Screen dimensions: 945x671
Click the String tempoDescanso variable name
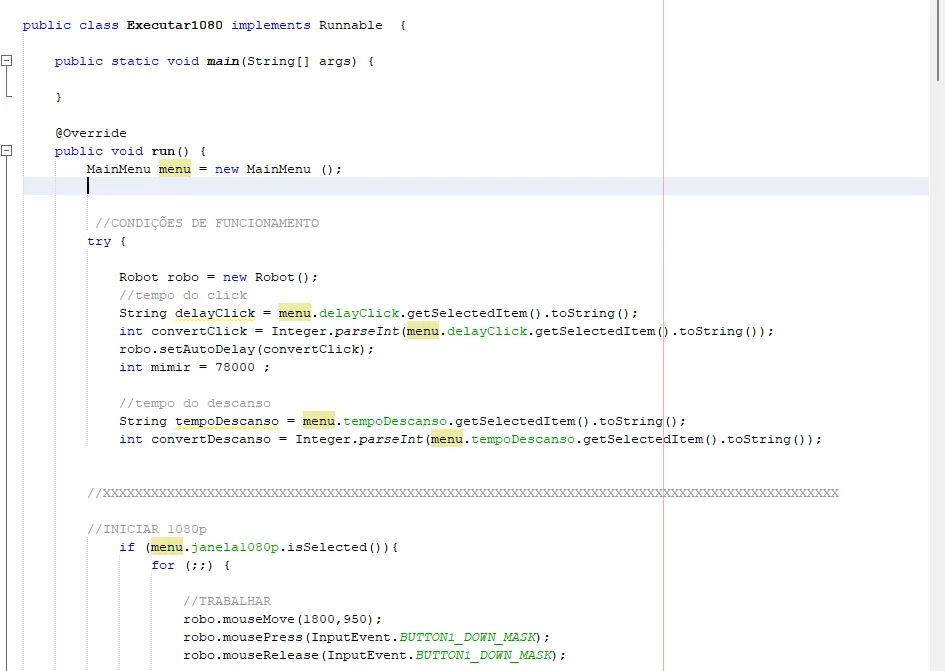[x=227, y=421]
